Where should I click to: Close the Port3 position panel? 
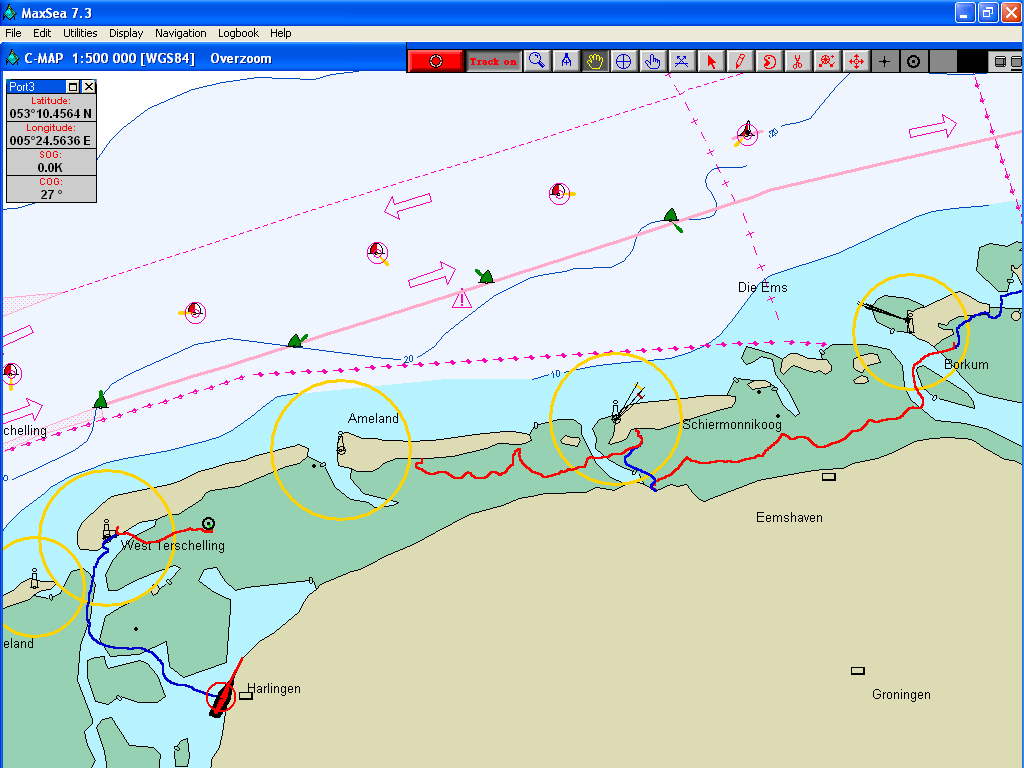pyautogui.click(x=88, y=87)
